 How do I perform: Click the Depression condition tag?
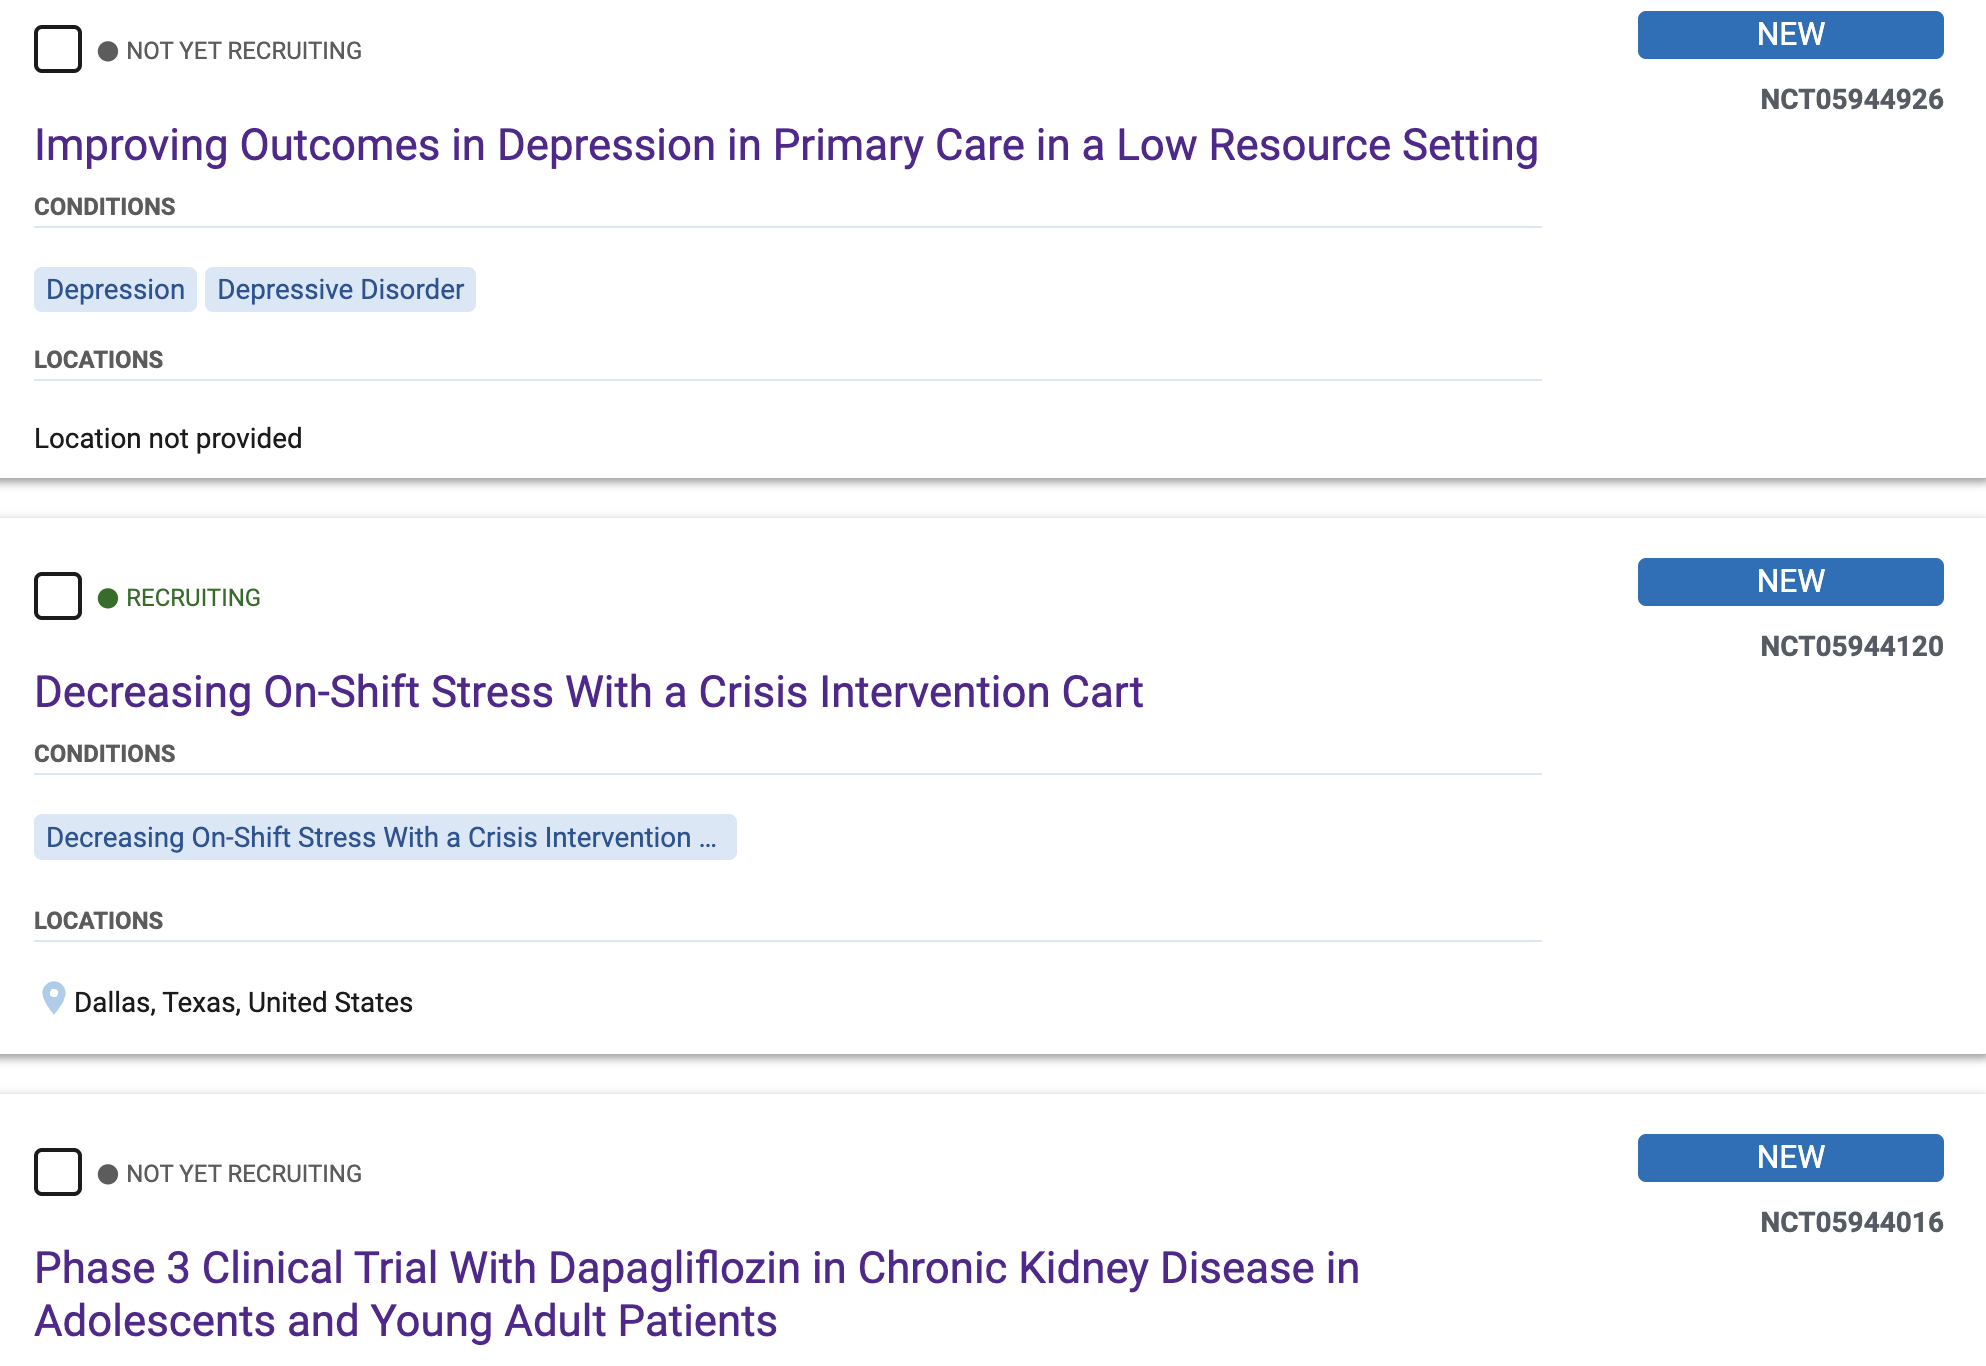(115, 290)
